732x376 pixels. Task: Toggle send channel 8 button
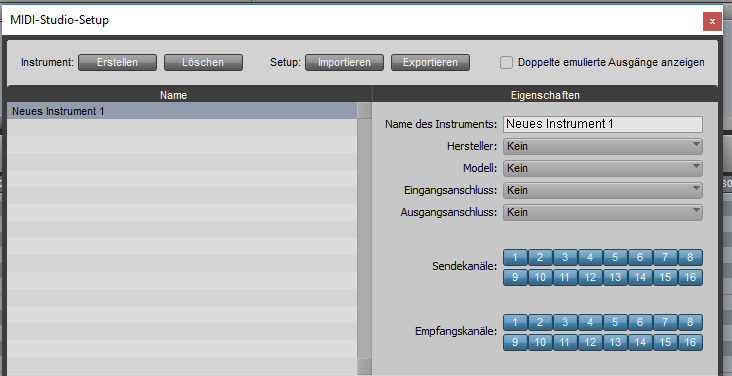[x=690, y=257]
